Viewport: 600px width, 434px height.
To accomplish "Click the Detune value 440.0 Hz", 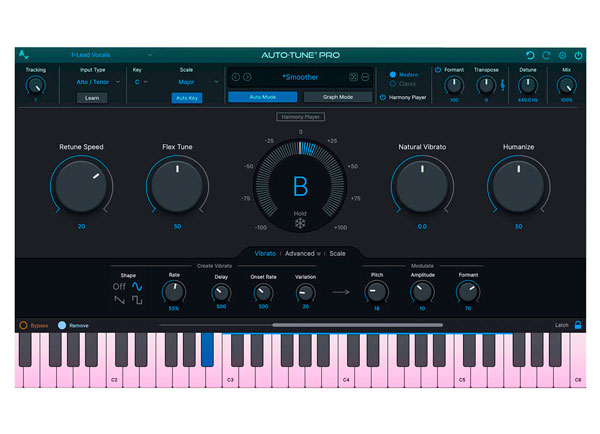I will (528, 100).
